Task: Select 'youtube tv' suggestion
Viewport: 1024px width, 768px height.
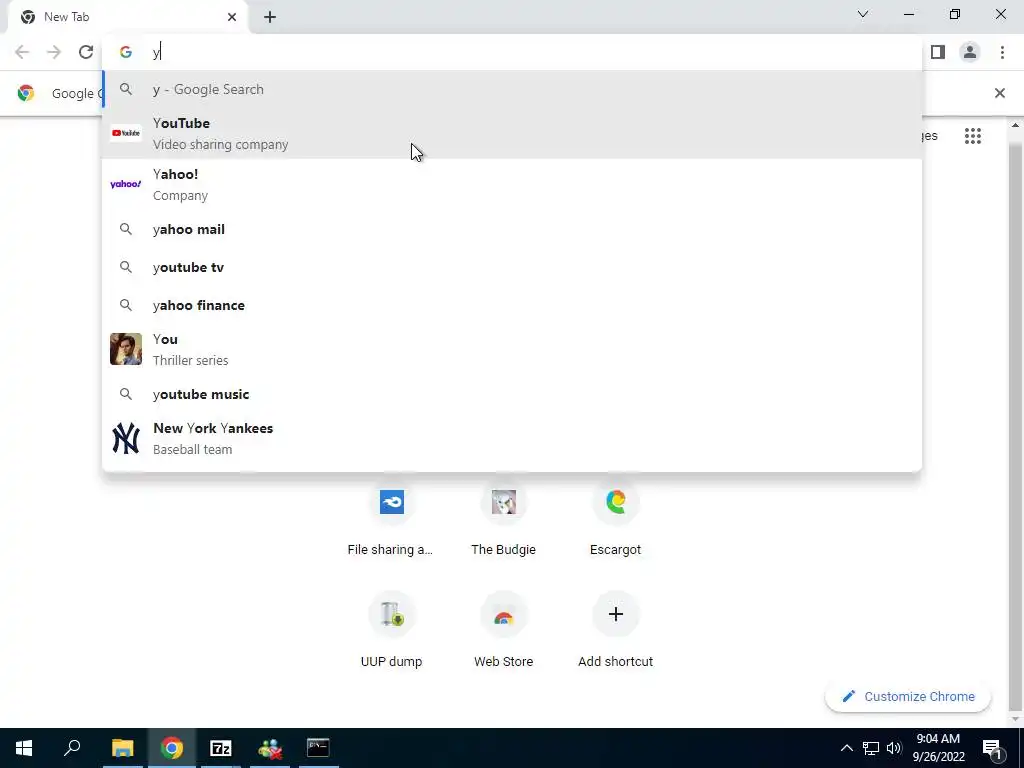Action: [x=512, y=267]
